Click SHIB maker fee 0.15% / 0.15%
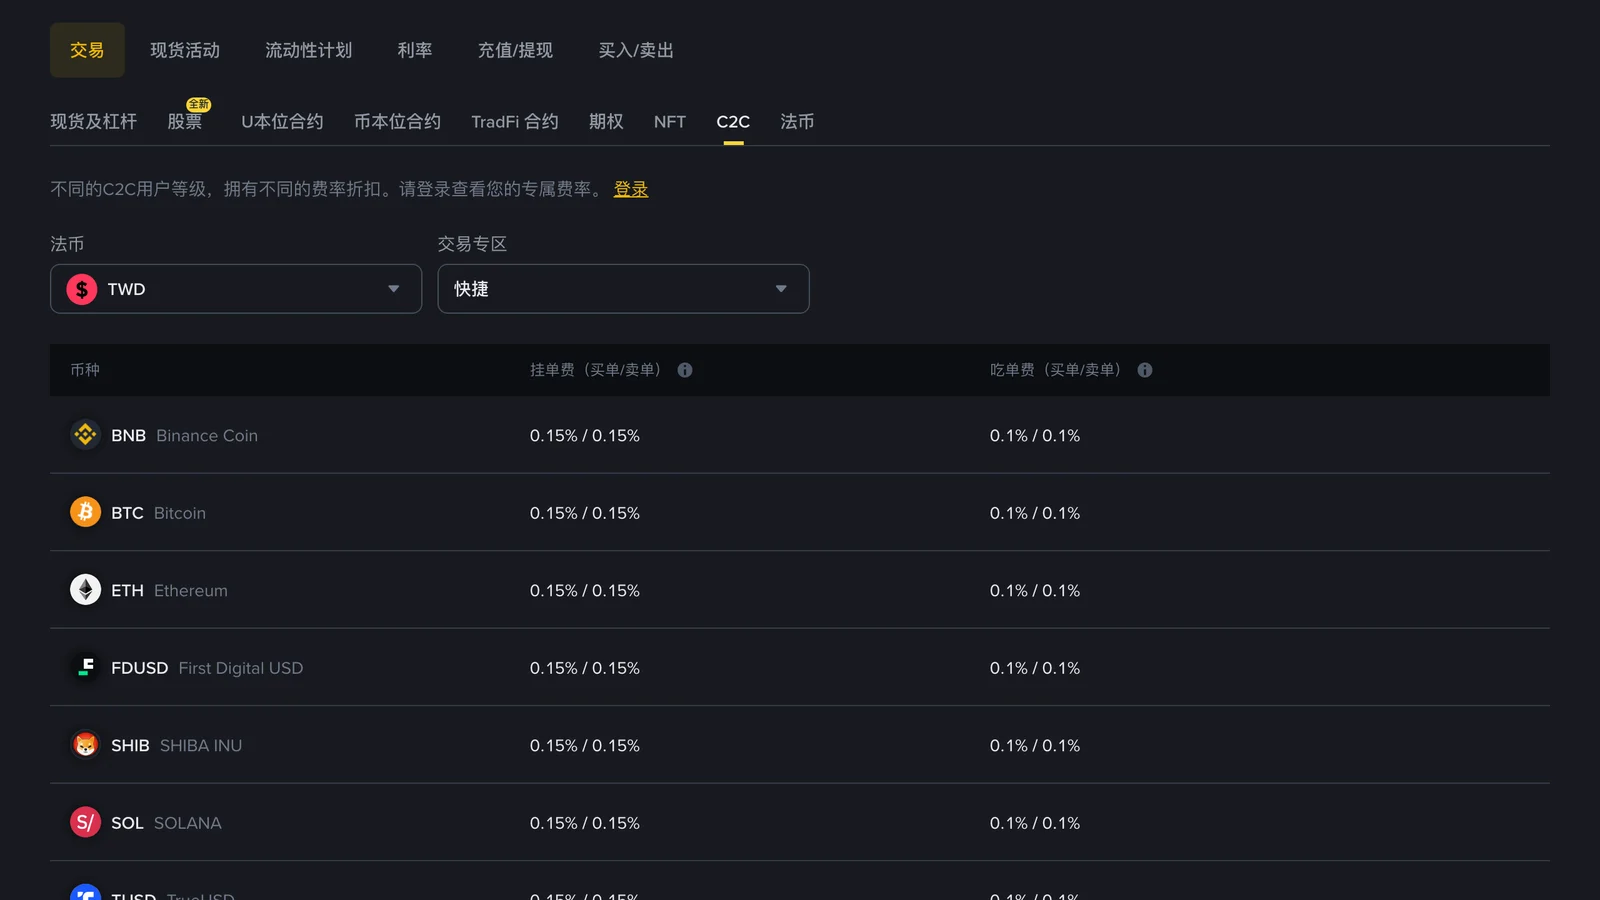Viewport: 1600px width, 900px height. [585, 745]
